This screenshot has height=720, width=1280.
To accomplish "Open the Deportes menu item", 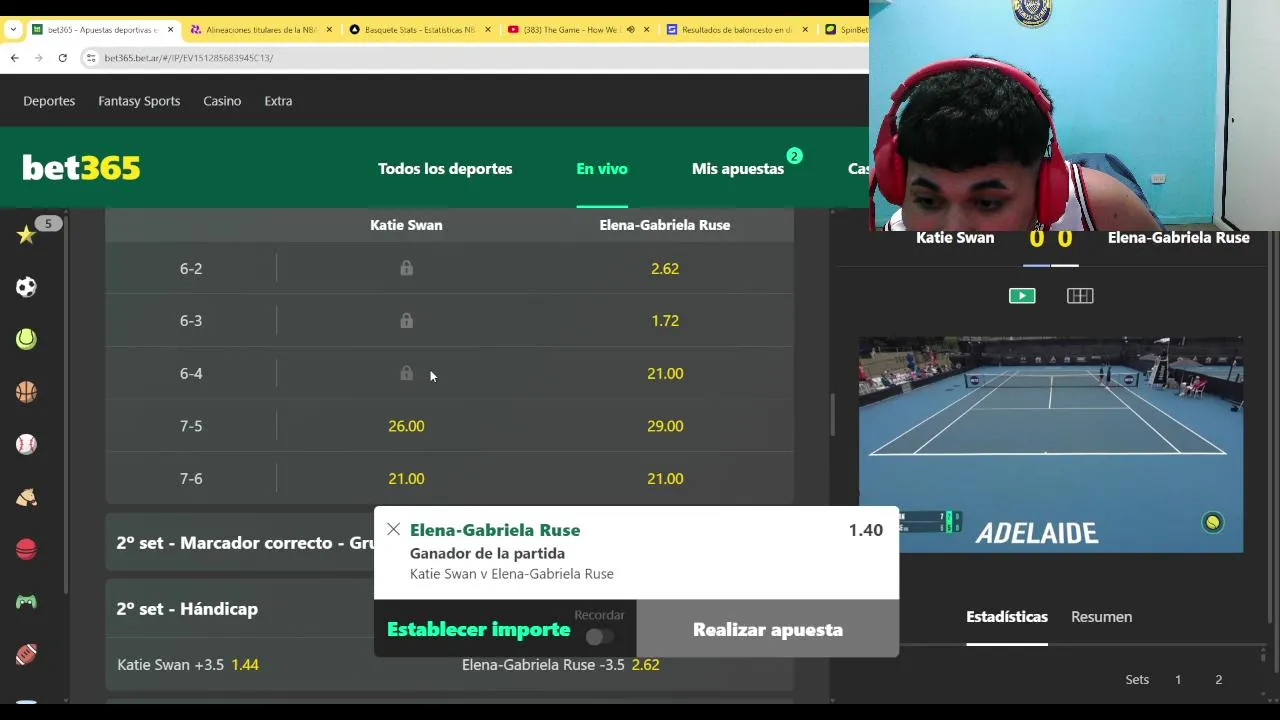I will [x=49, y=101].
